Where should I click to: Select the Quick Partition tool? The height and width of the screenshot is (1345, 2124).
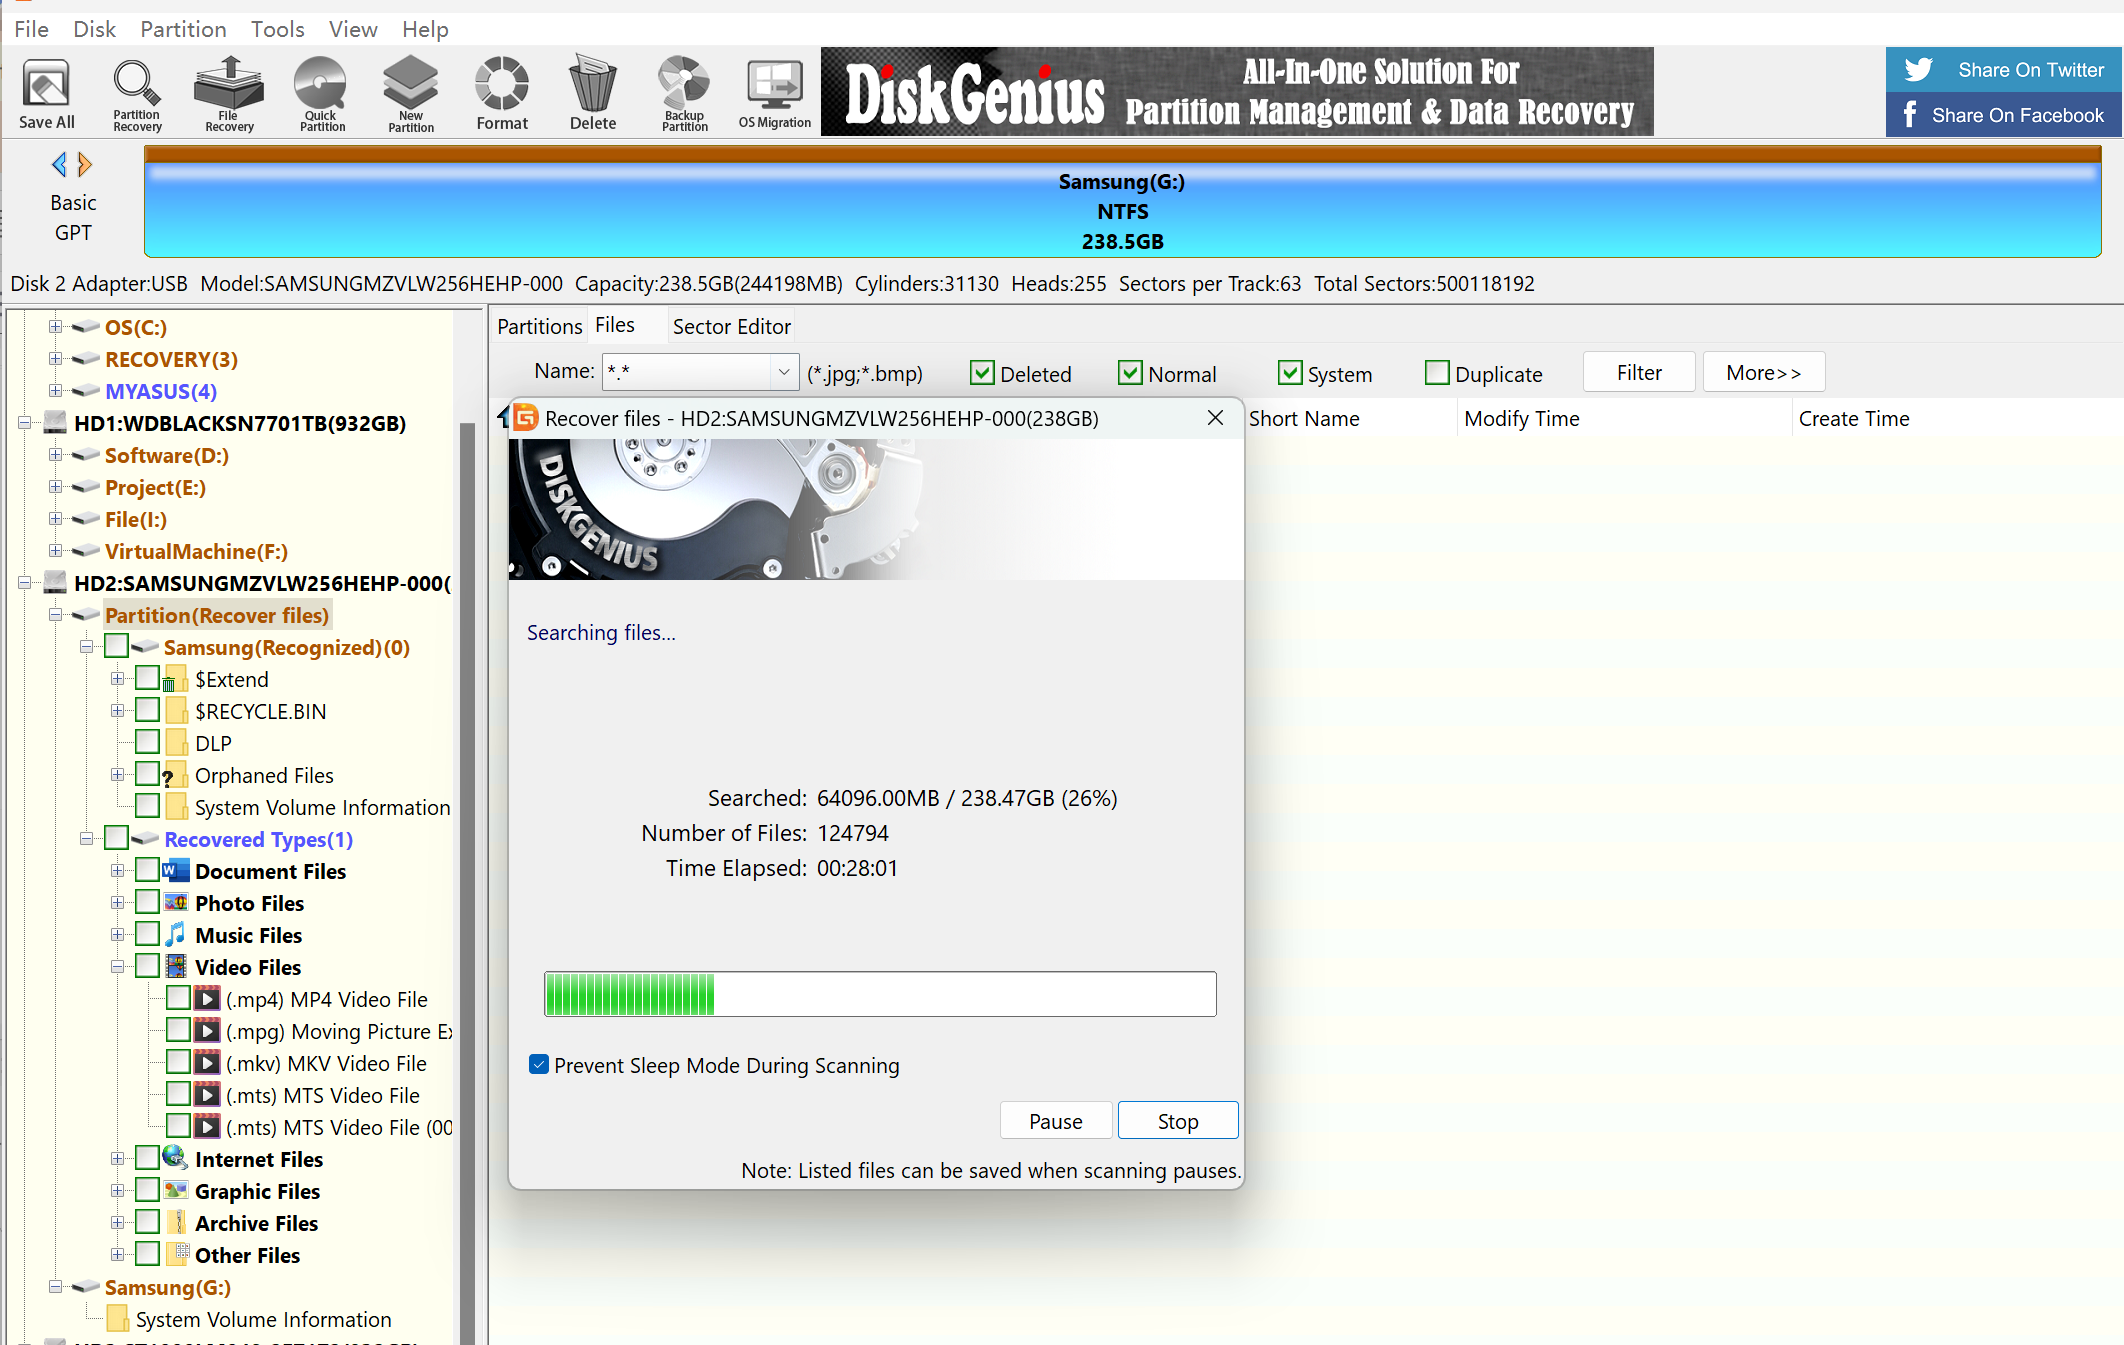[322, 94]
